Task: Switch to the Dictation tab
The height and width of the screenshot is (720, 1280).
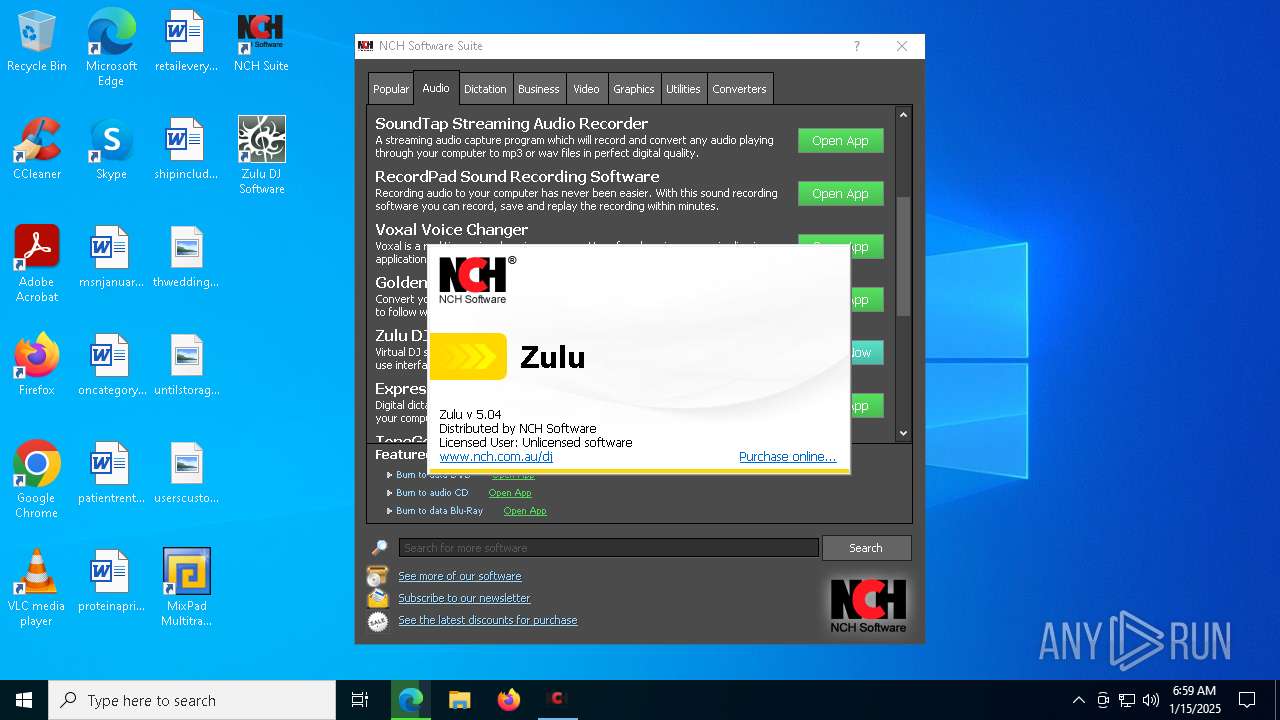Action: tap(485, 89)
